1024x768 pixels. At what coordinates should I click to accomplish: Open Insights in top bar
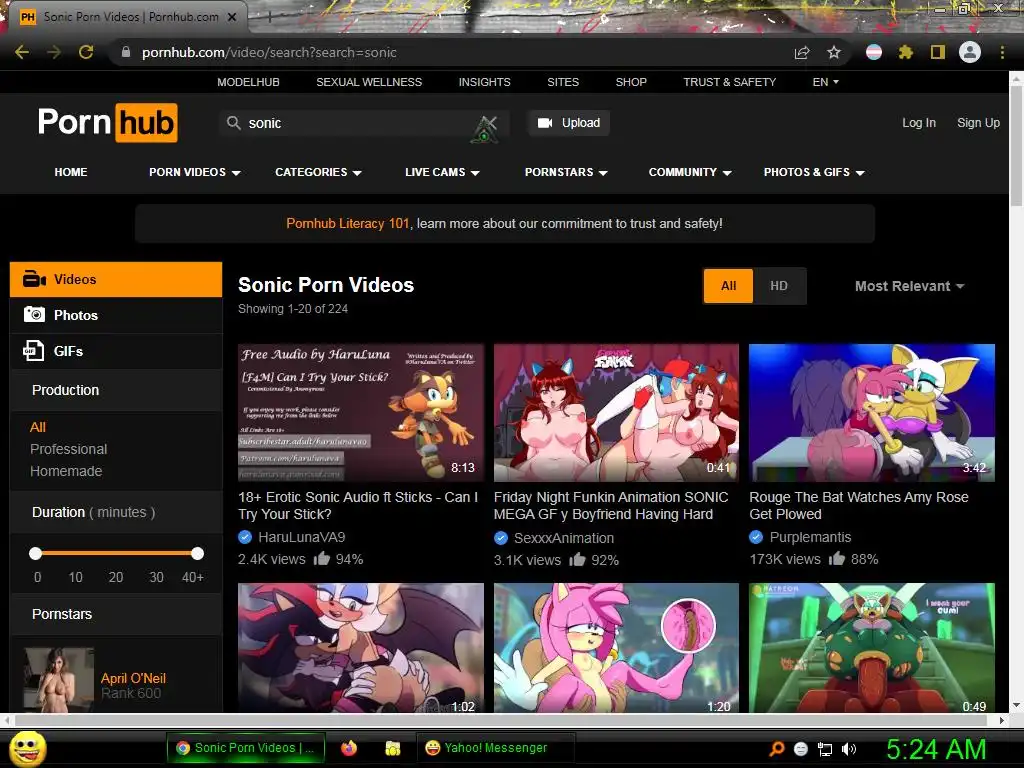click(485, 82)
